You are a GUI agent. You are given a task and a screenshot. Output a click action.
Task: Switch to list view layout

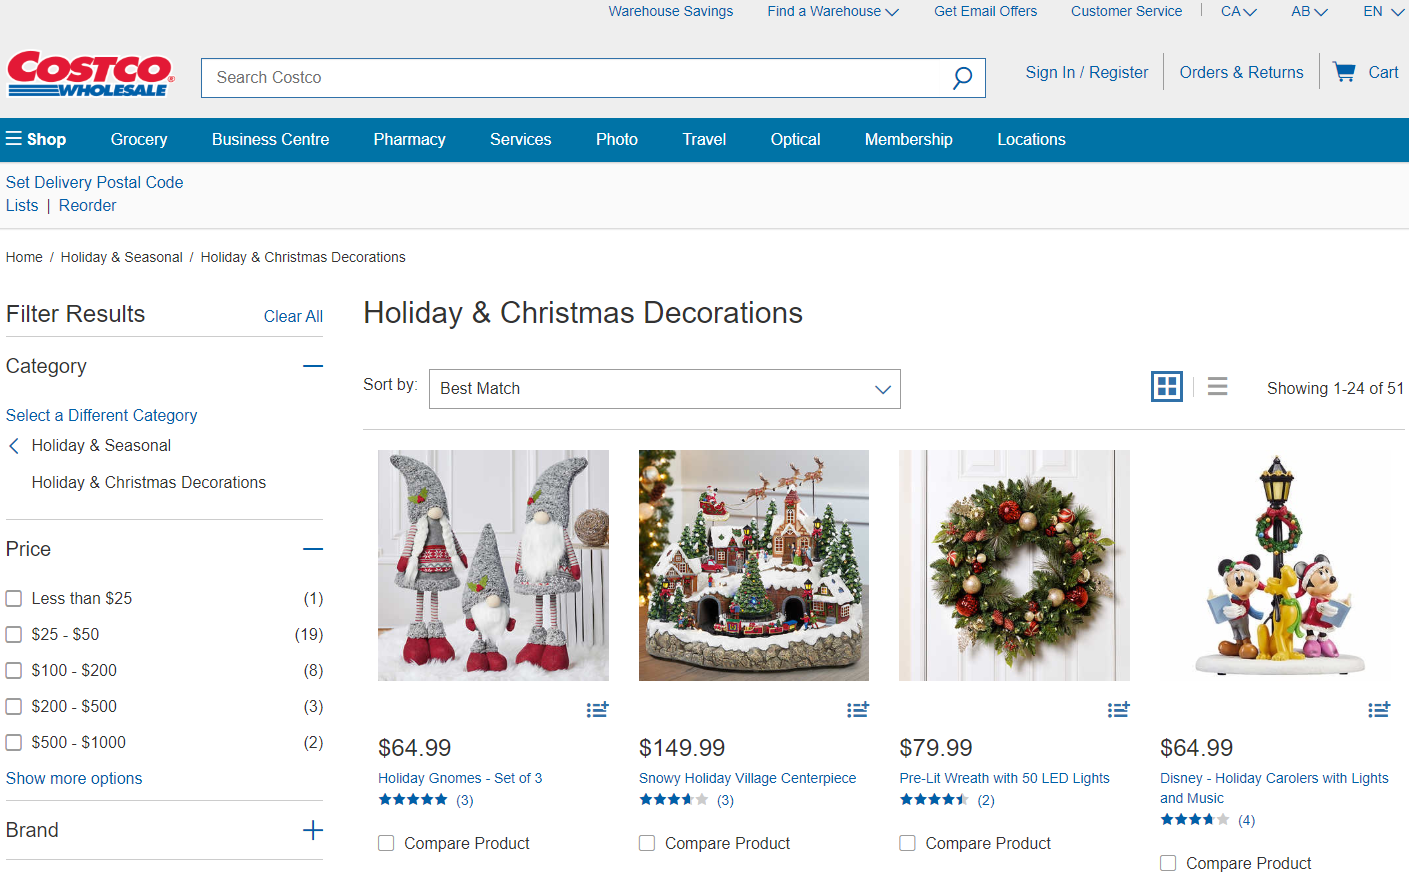click(1217, 387)
